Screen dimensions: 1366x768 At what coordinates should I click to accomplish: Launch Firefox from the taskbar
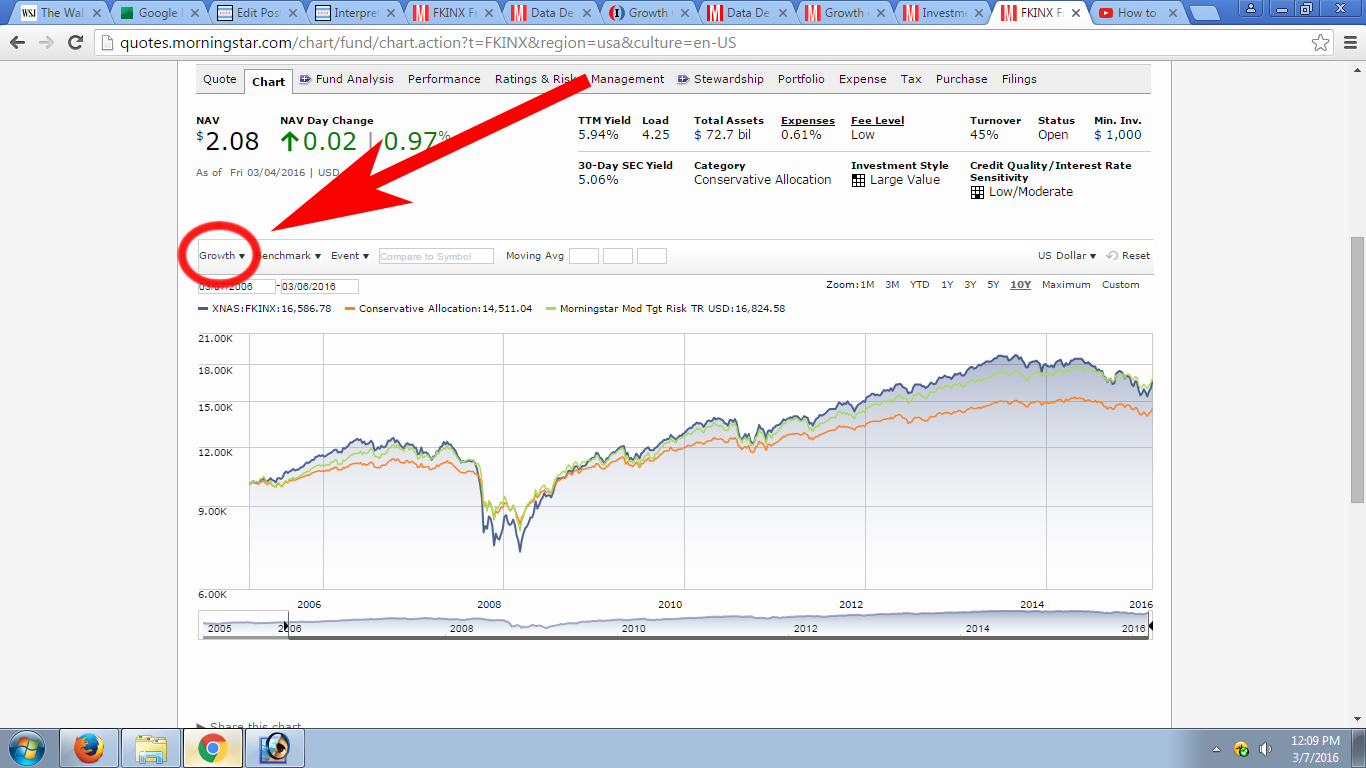click(89, 748)
